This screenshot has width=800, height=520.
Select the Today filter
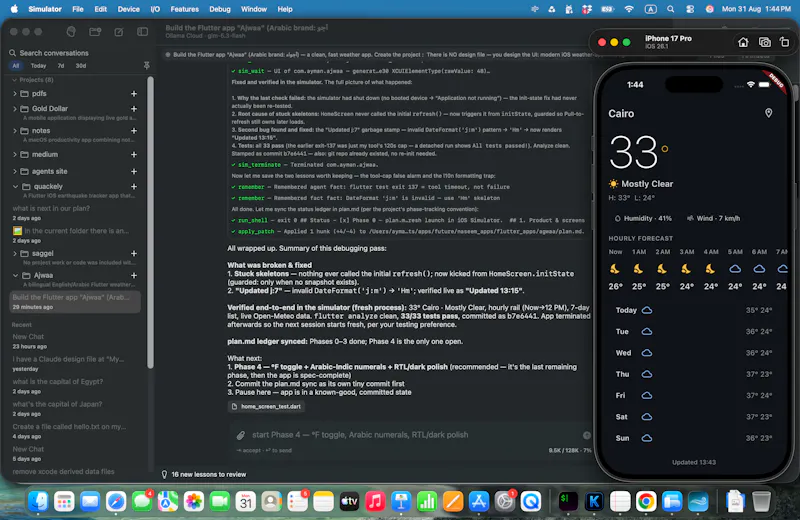point(38,66)
